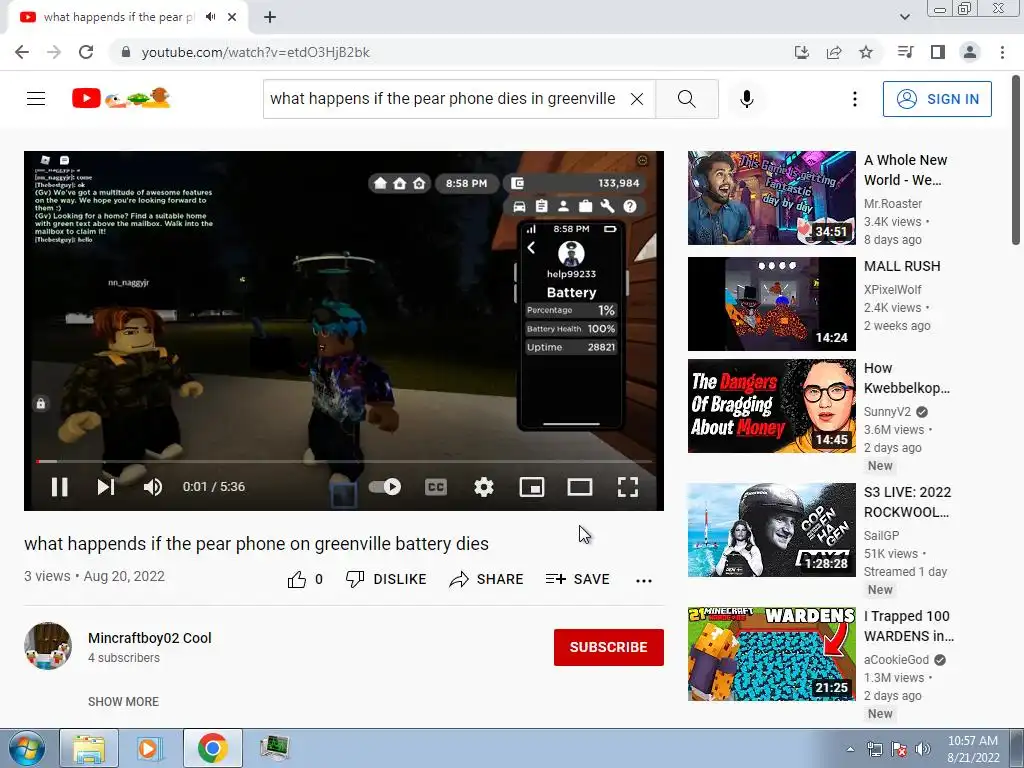Mute the video player volume
This screenshot has width=1024, height=768.
tap(153, 487)
